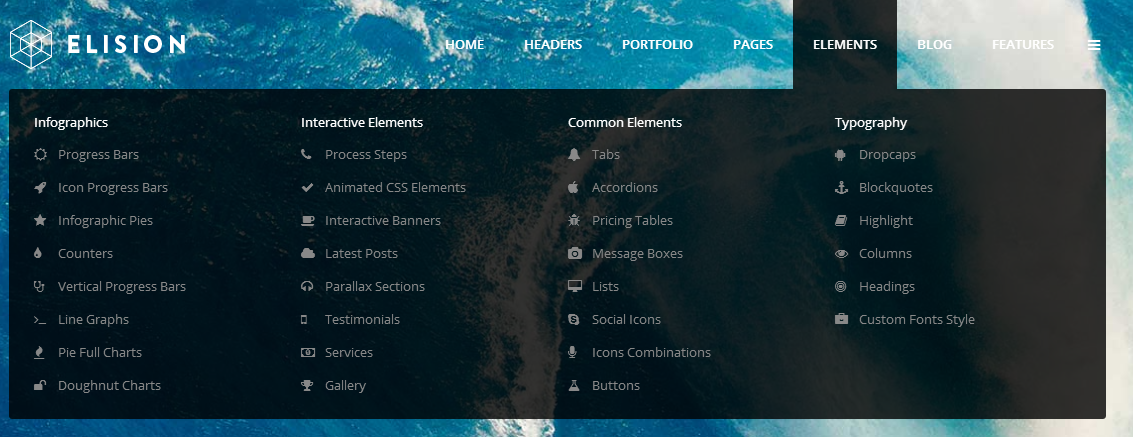Expand the Pages navigation dropdown
Screen dimensions: 1133x437
753,45
